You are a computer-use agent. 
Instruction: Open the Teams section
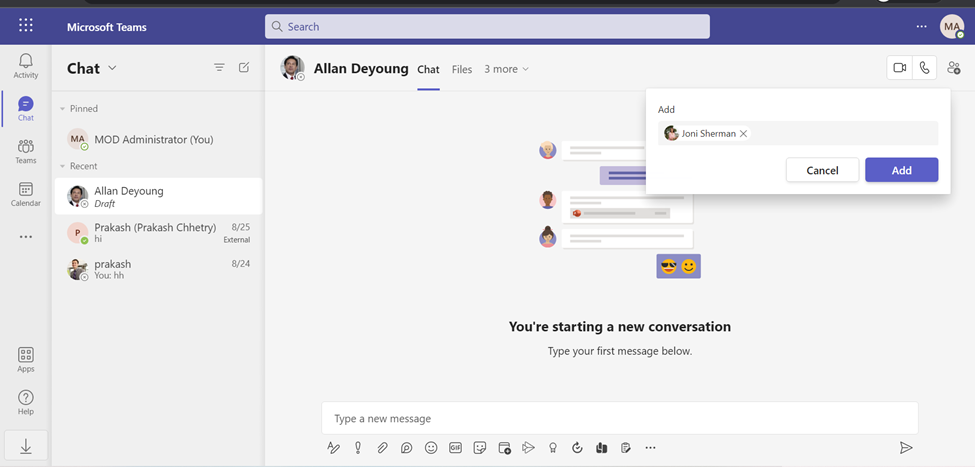25,151
